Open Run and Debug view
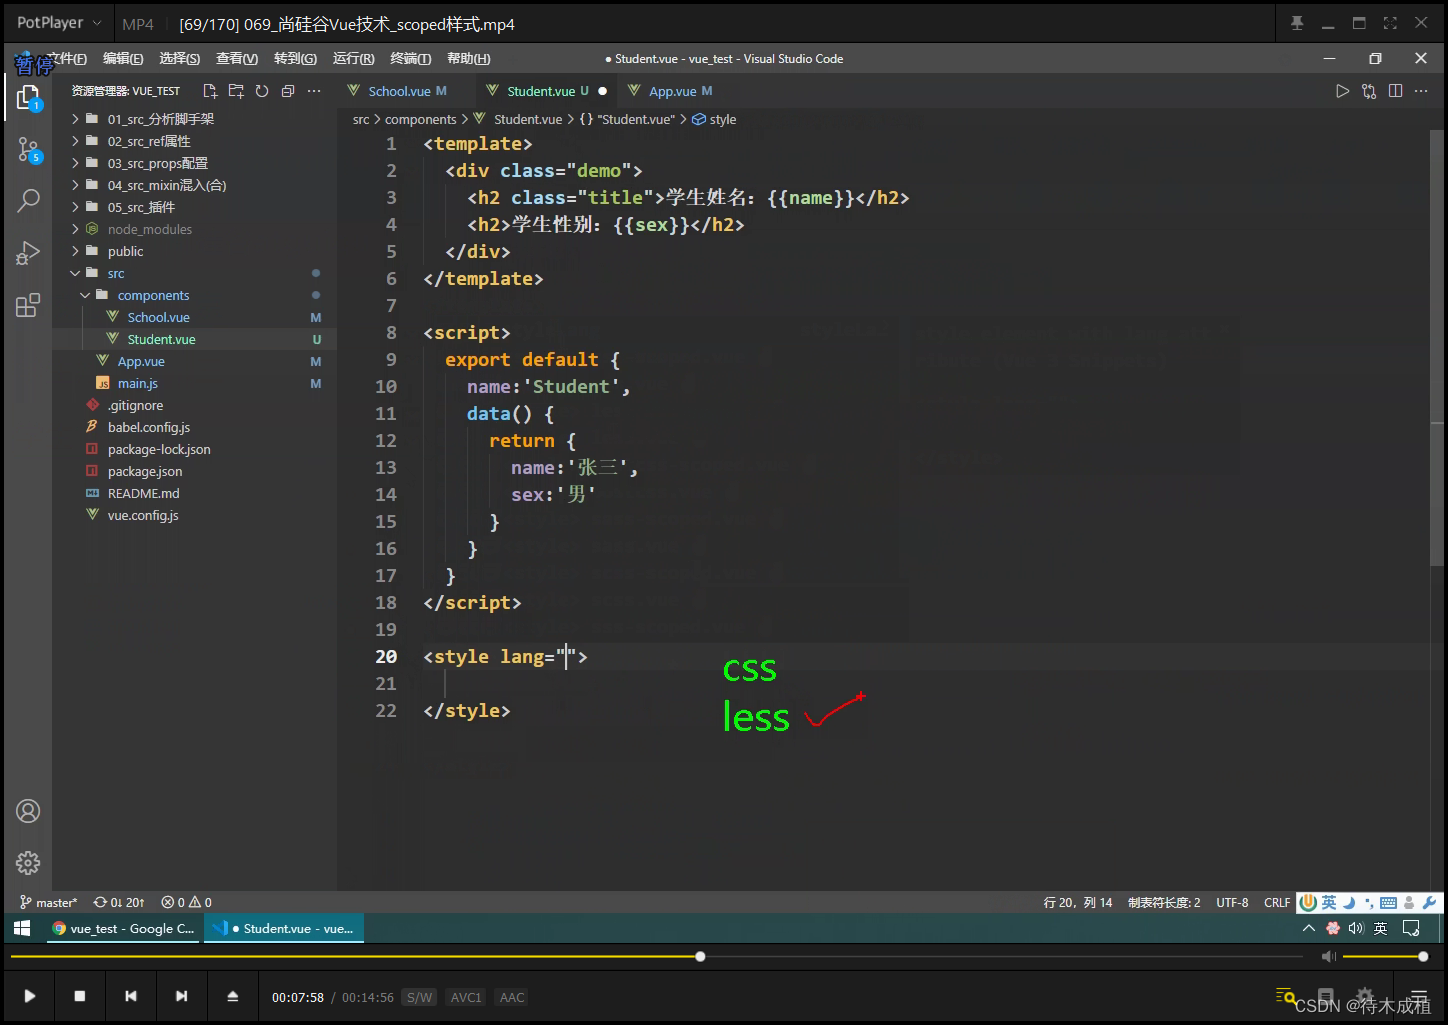This screenshot has width=1448, height=1025. point(28,253)
